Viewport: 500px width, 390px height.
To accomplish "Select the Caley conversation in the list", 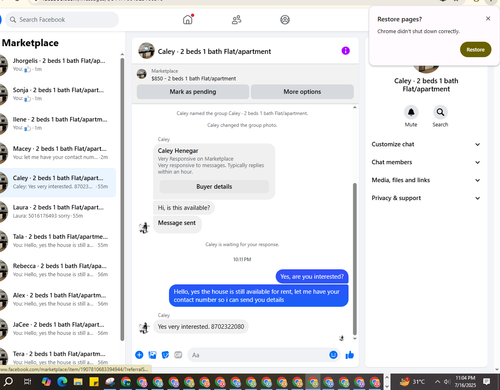I will 58,182.
